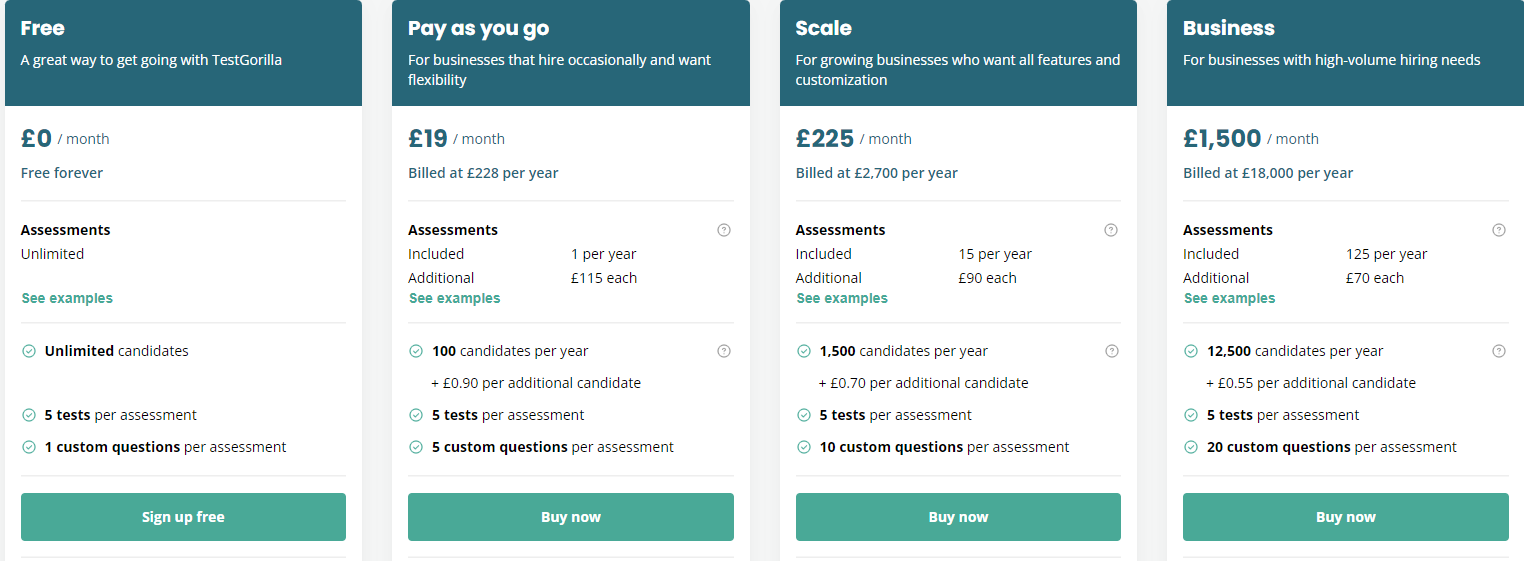
Task: Click Buy now for the Business plan
Action: click(x=1345, y=517)
